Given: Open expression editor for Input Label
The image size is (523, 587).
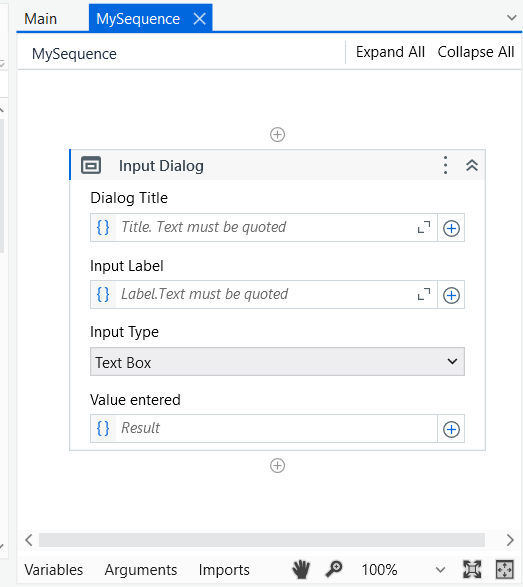Looking at the screenshot, I should tap(424, 294).
